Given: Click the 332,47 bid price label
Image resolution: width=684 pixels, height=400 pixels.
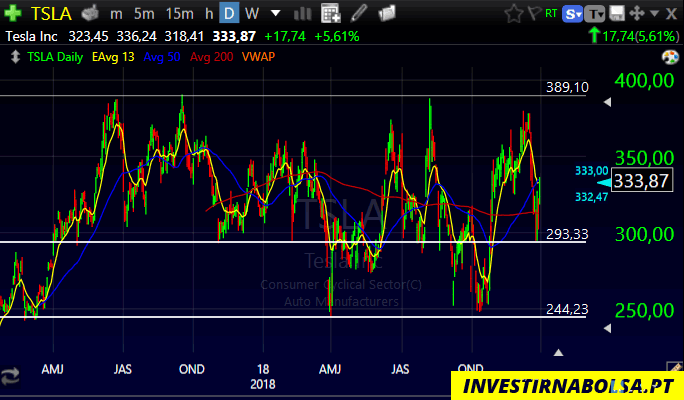Looking at the screenshot, I should point(592,197).
